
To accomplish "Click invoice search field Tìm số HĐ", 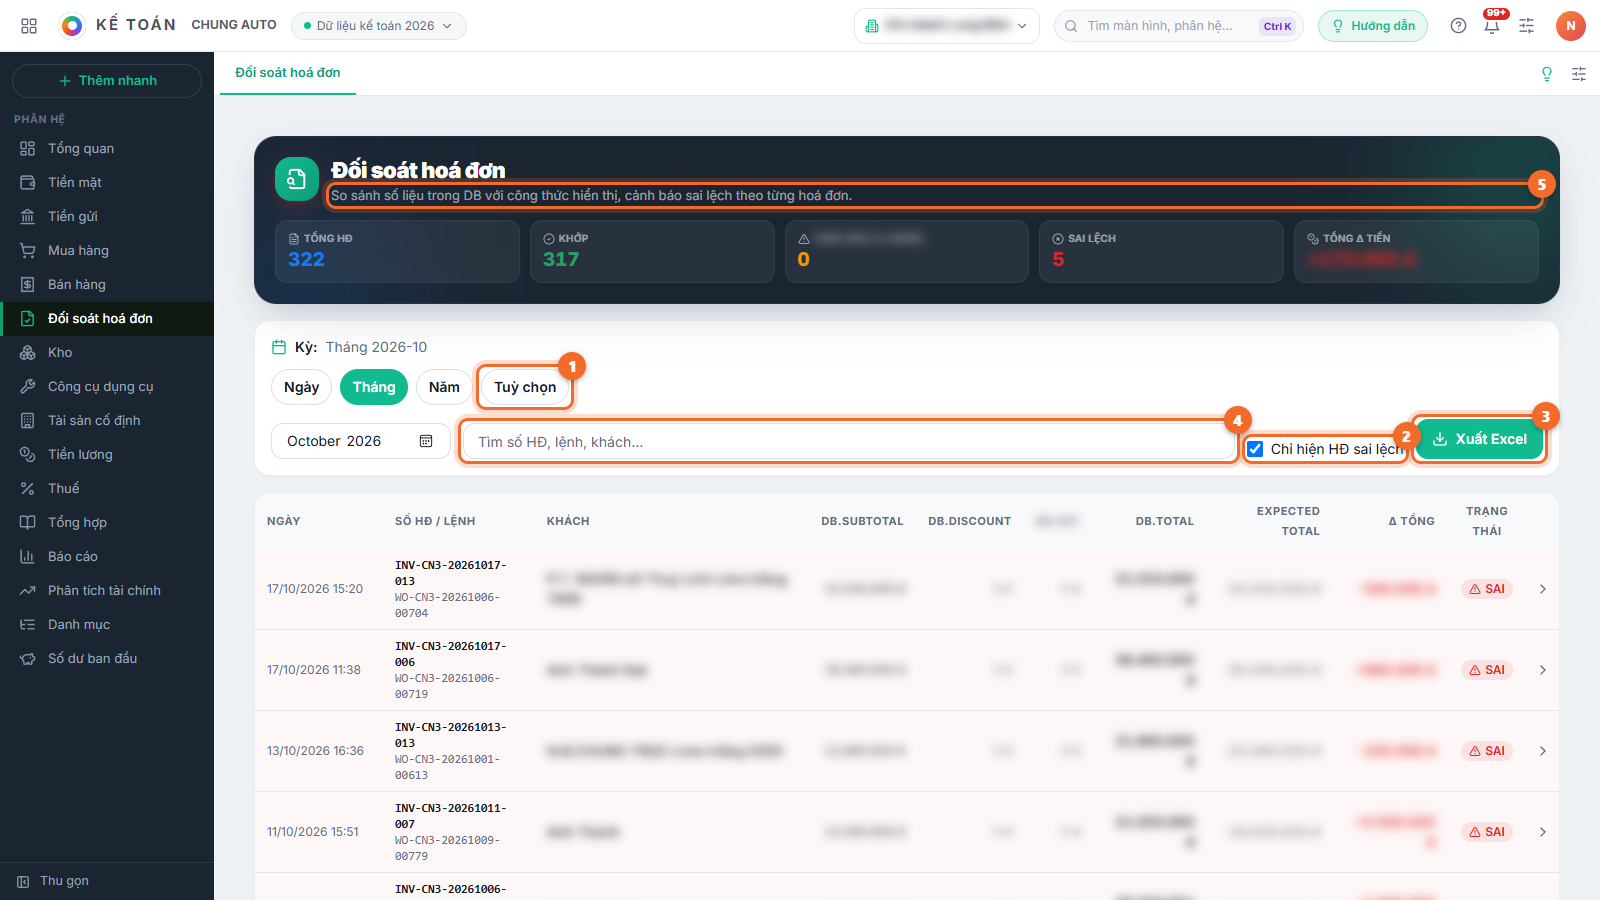I will 849,441.
